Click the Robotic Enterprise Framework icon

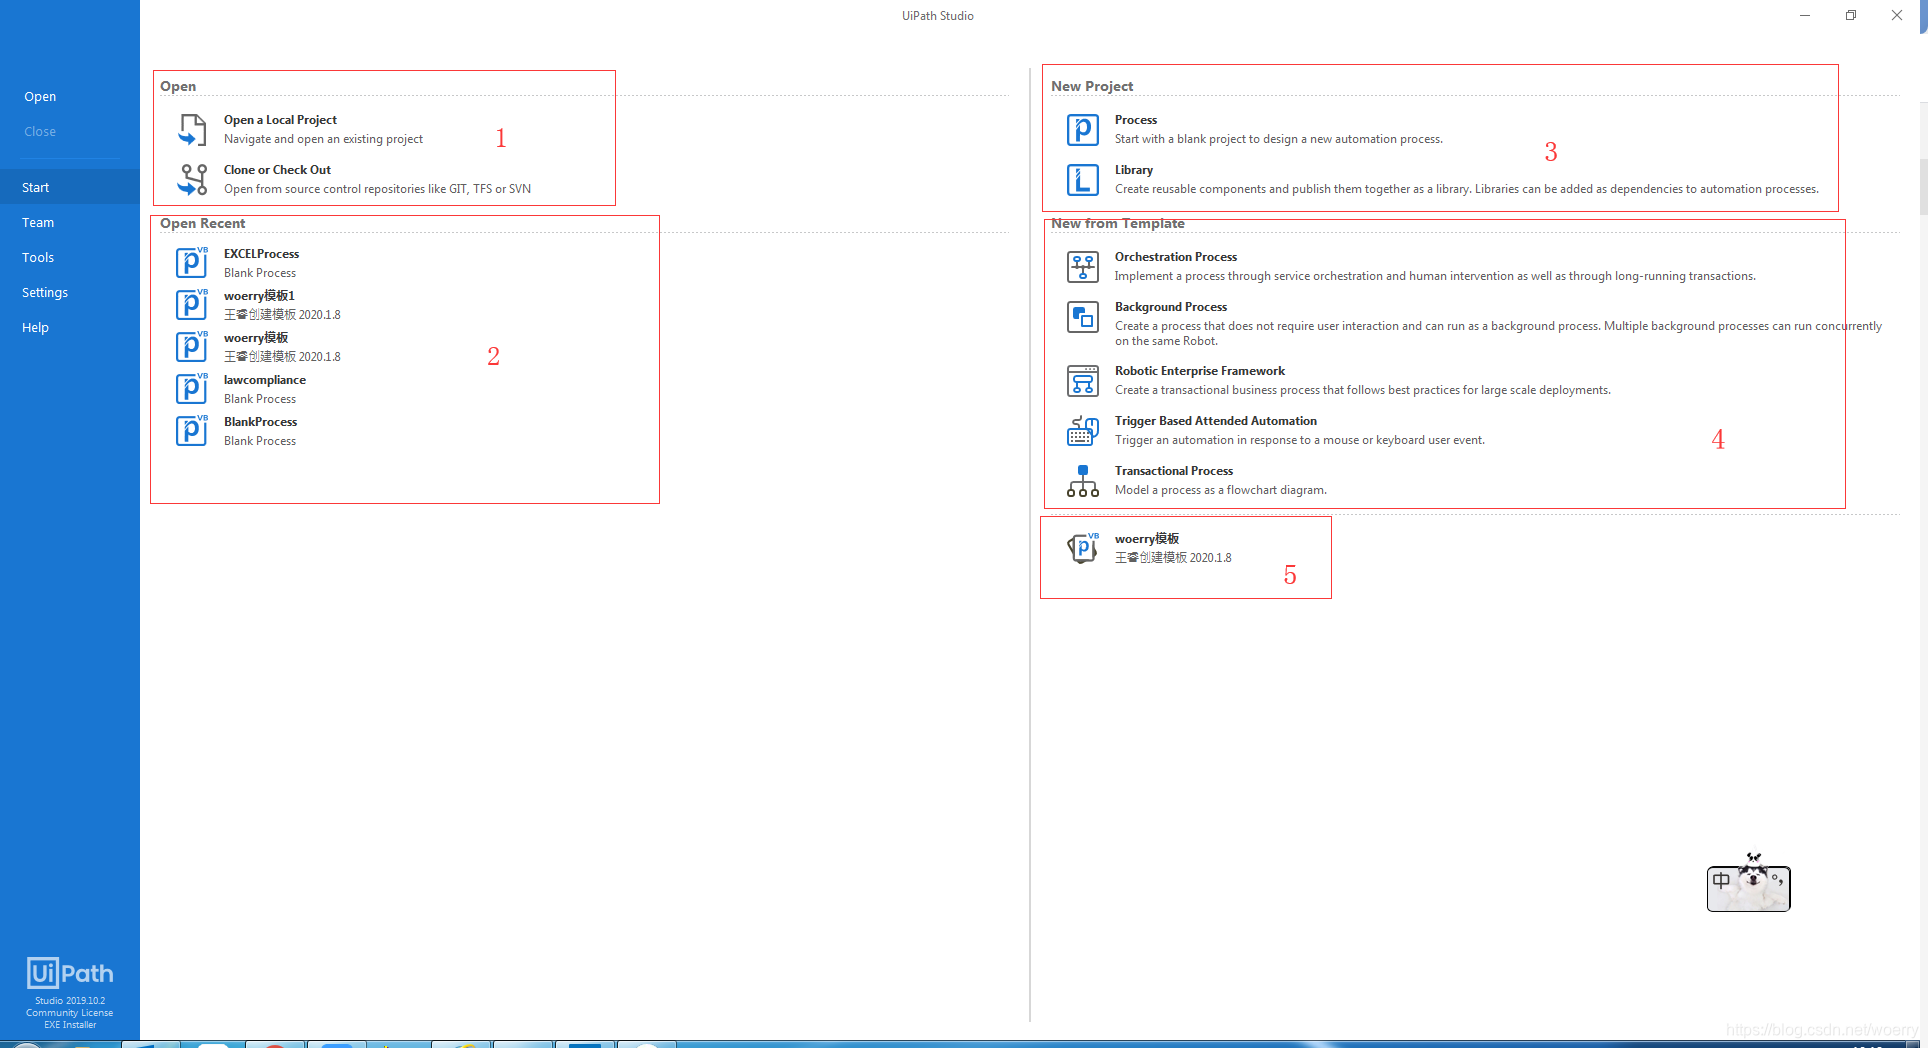pos(1083,381)
